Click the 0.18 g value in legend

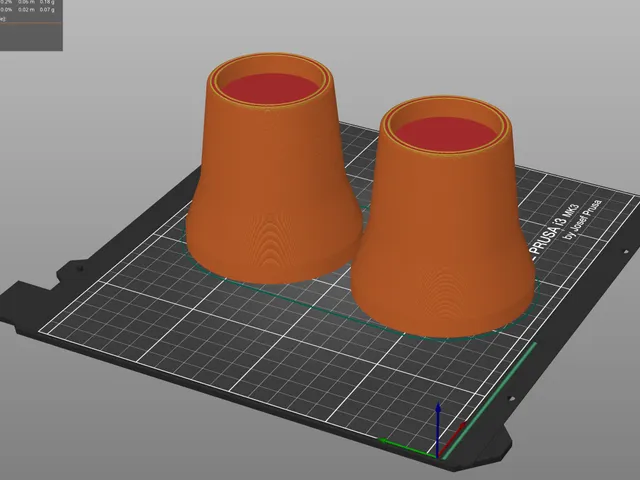[x=47, y=2]
